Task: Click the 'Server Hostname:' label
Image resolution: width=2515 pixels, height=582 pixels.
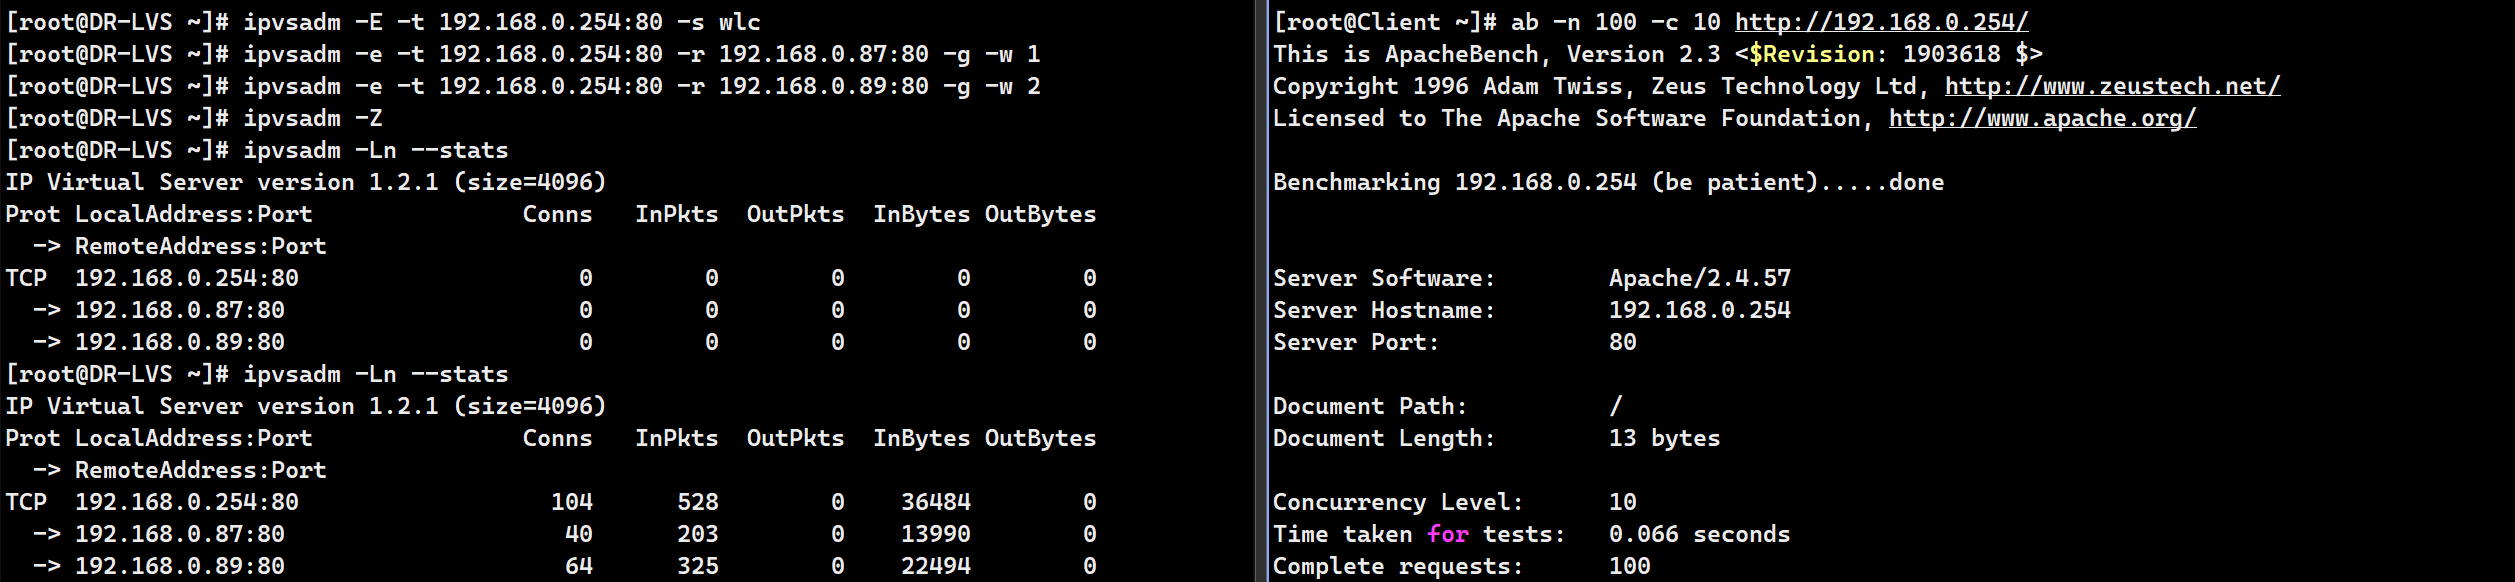Action: [x=1385, y=310]
